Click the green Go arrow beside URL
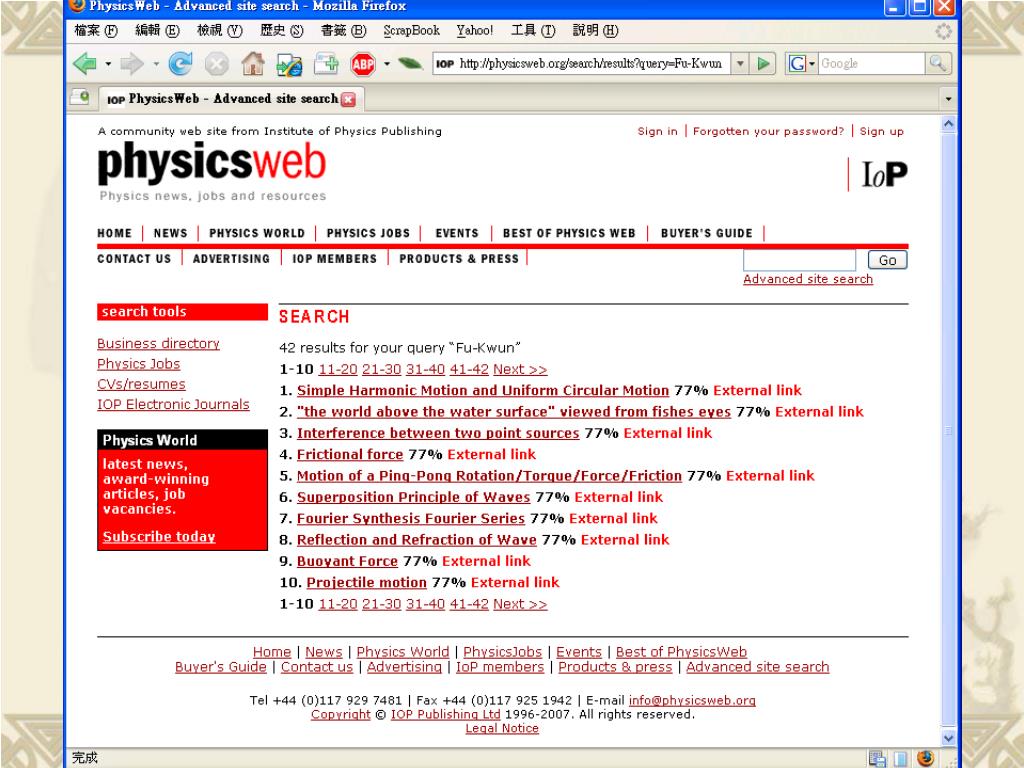This screenshot has width=1024, height=768. click(x=763, y=63)
